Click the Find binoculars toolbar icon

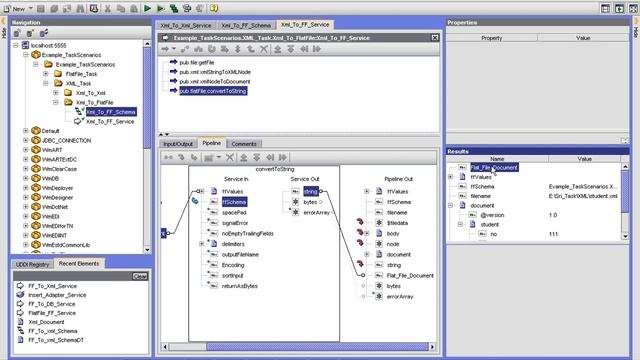(80, 8)
